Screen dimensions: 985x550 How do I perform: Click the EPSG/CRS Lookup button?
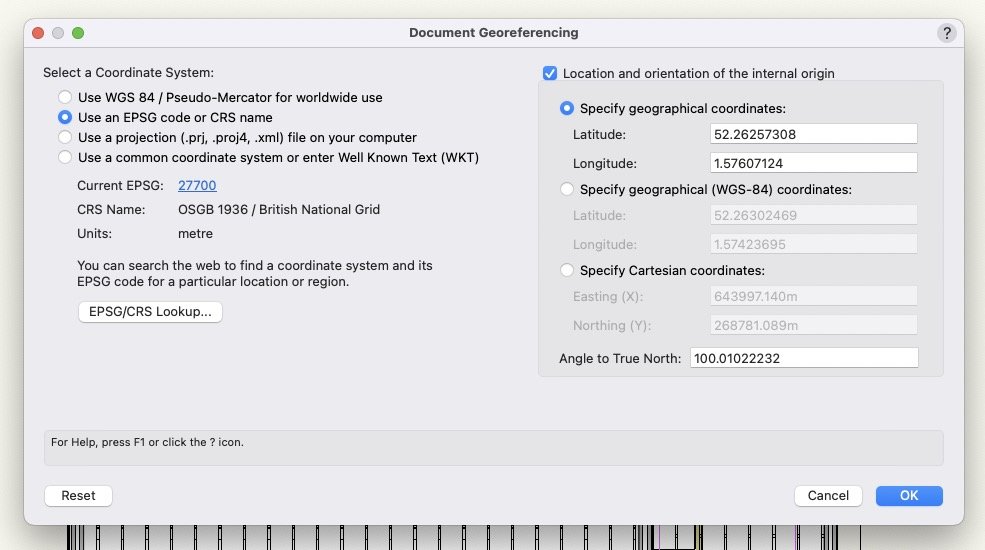pos(150,312)
